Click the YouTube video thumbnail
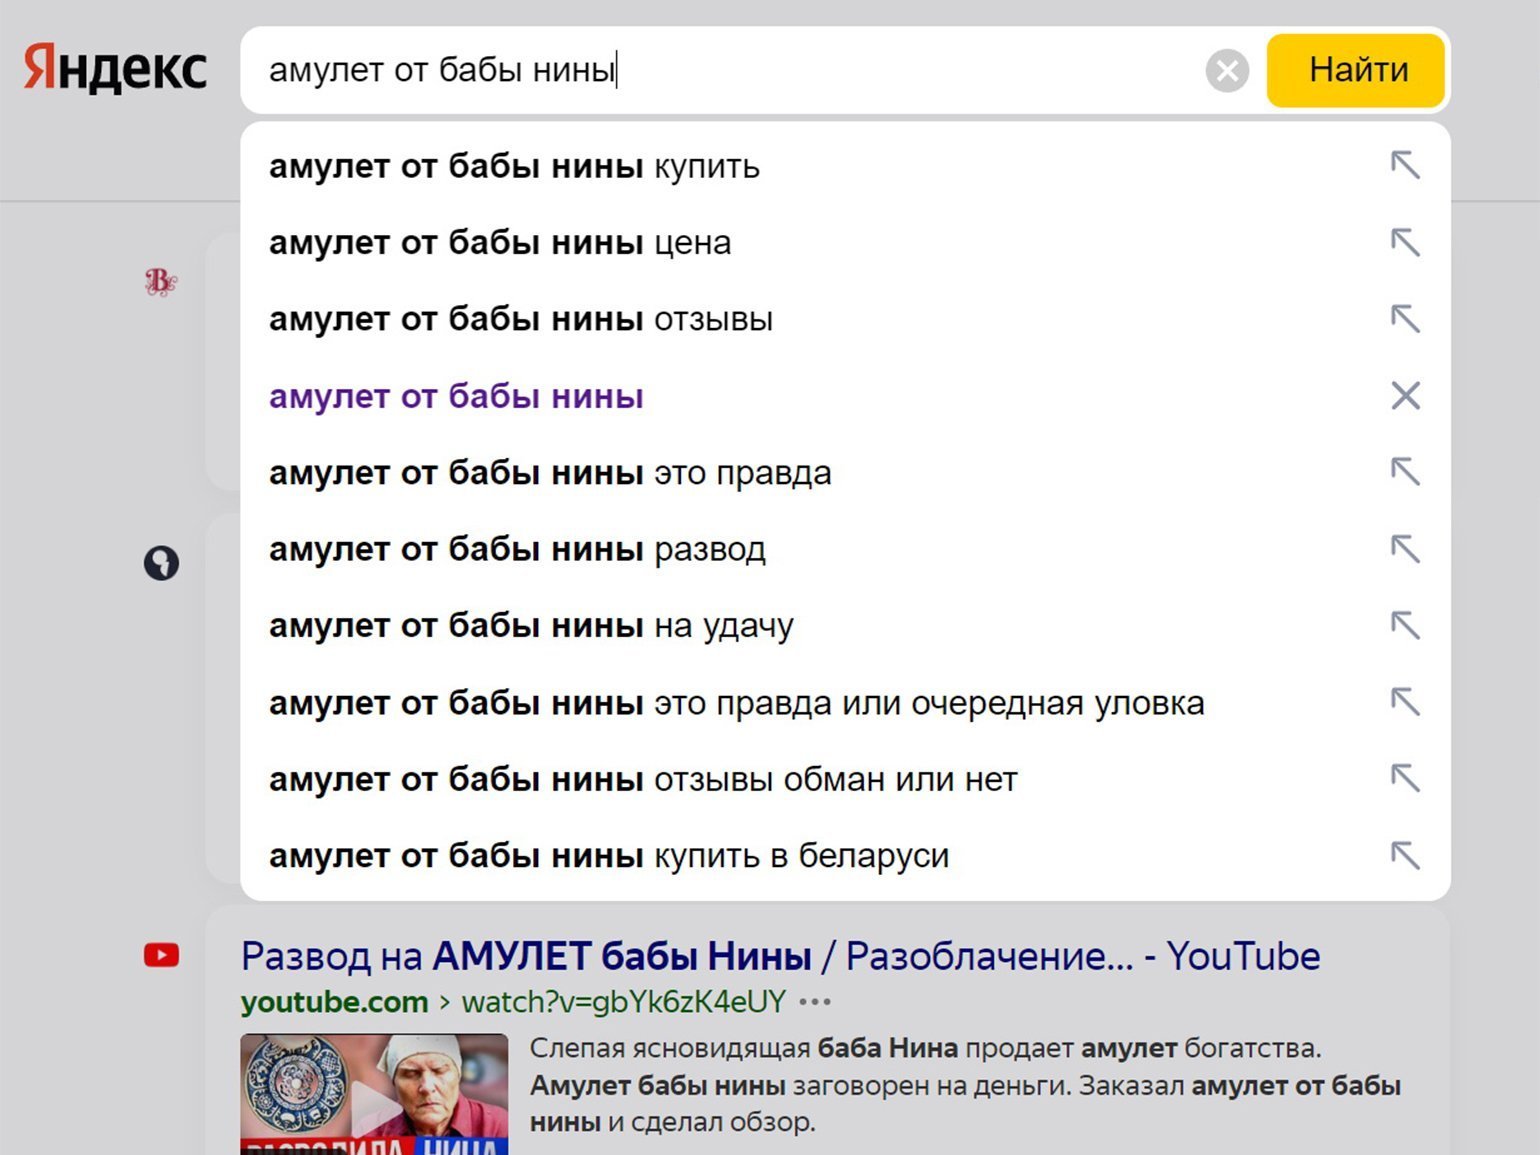 [x=374, y=1094]
